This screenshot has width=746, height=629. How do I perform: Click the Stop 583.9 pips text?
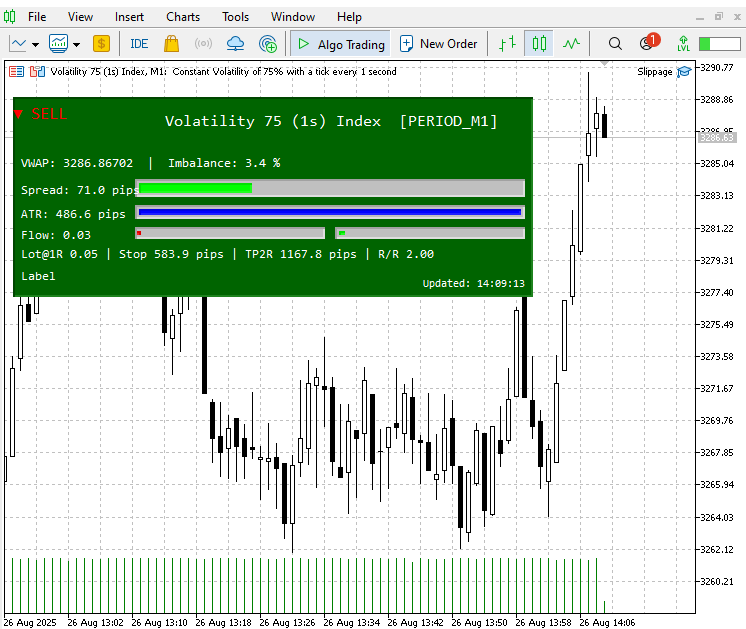point(171,254)
